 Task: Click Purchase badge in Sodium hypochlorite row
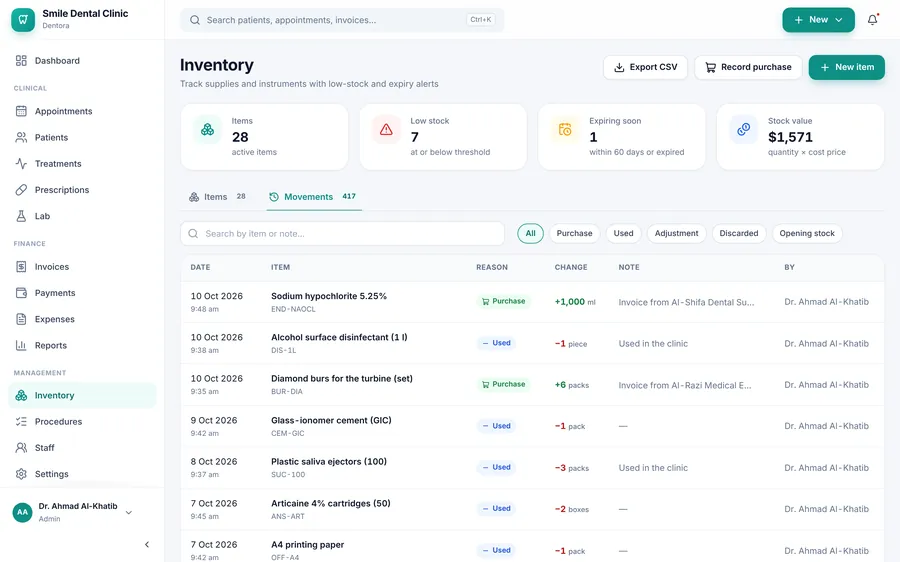click(x=503, y=301)
